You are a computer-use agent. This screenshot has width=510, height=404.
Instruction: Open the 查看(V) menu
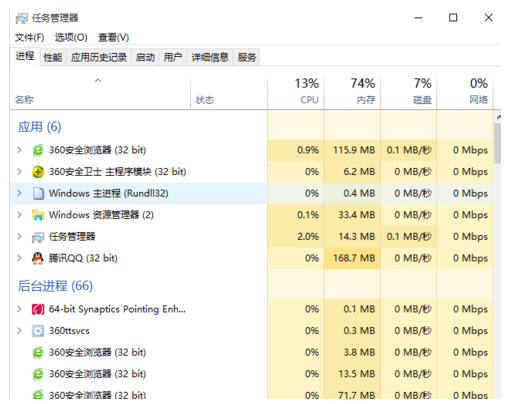click(113, 37)
